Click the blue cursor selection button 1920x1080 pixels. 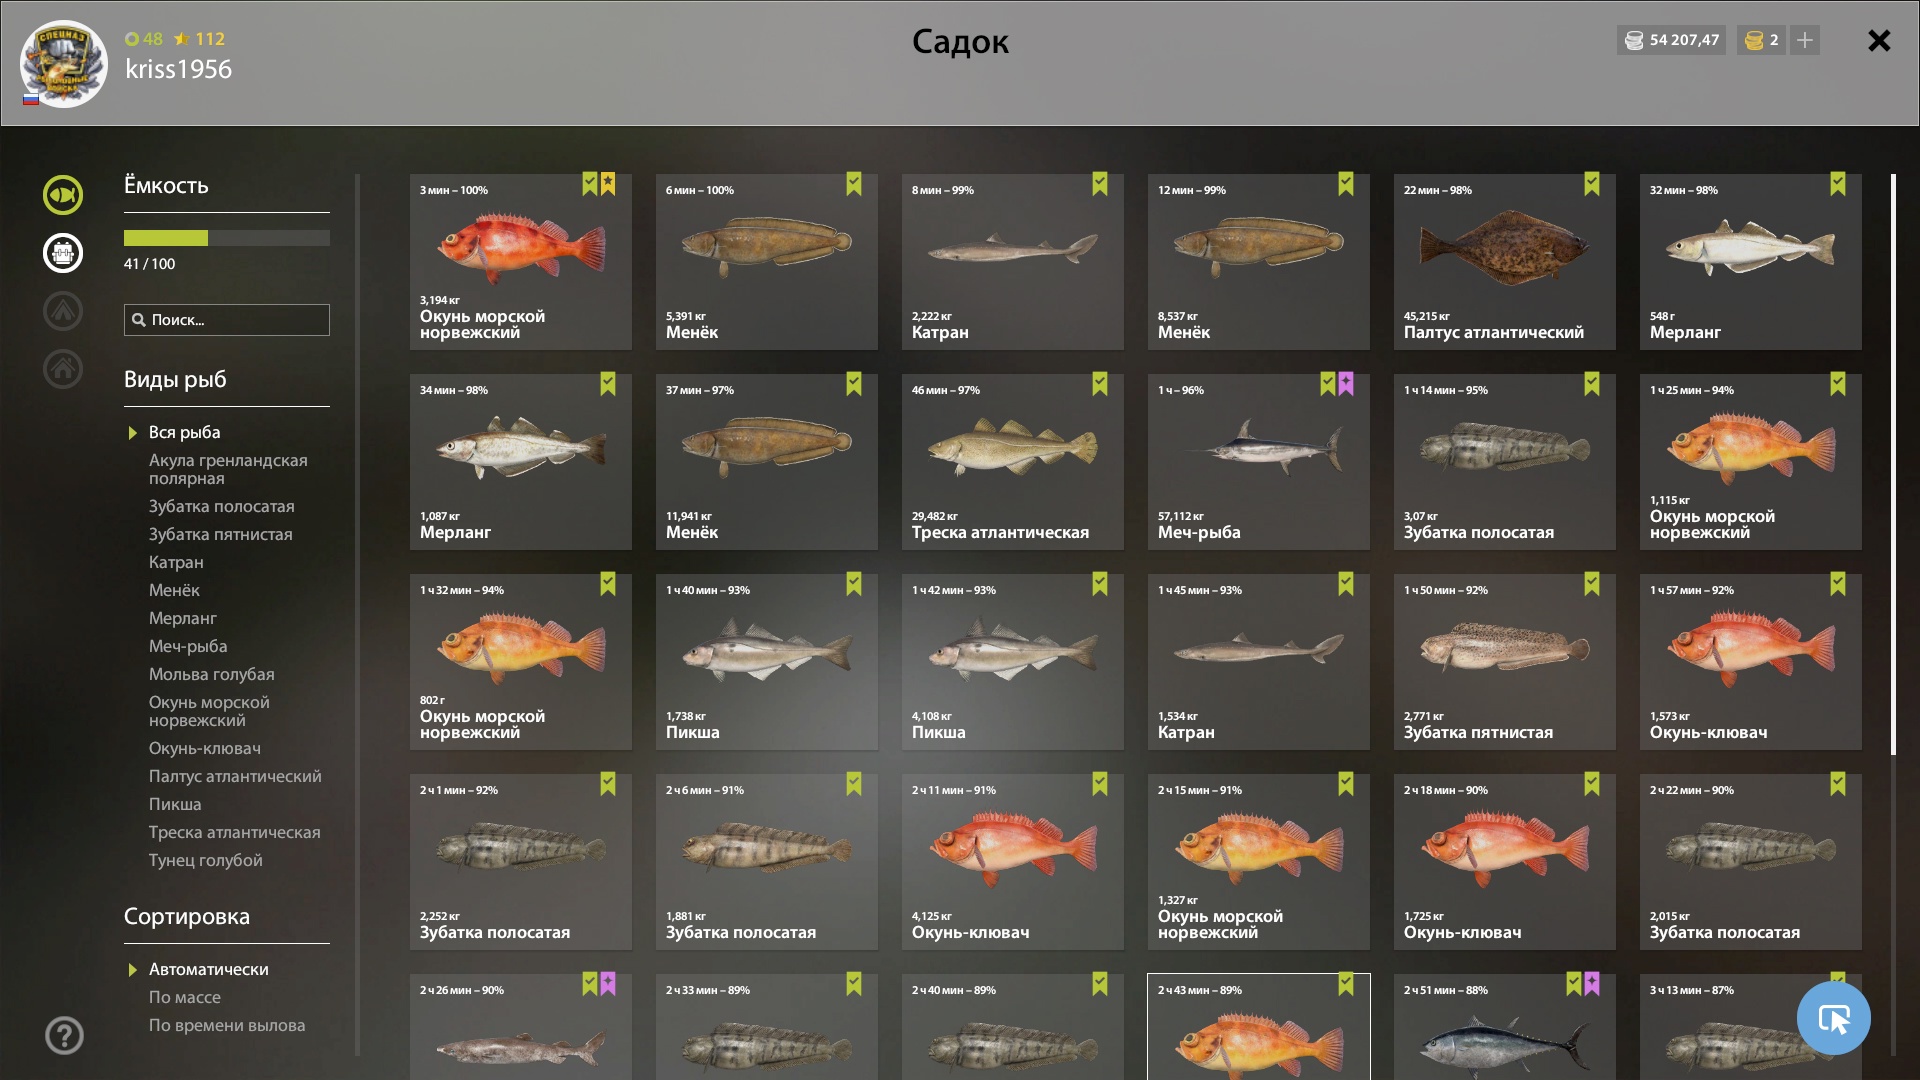tap(1833, 1018)
